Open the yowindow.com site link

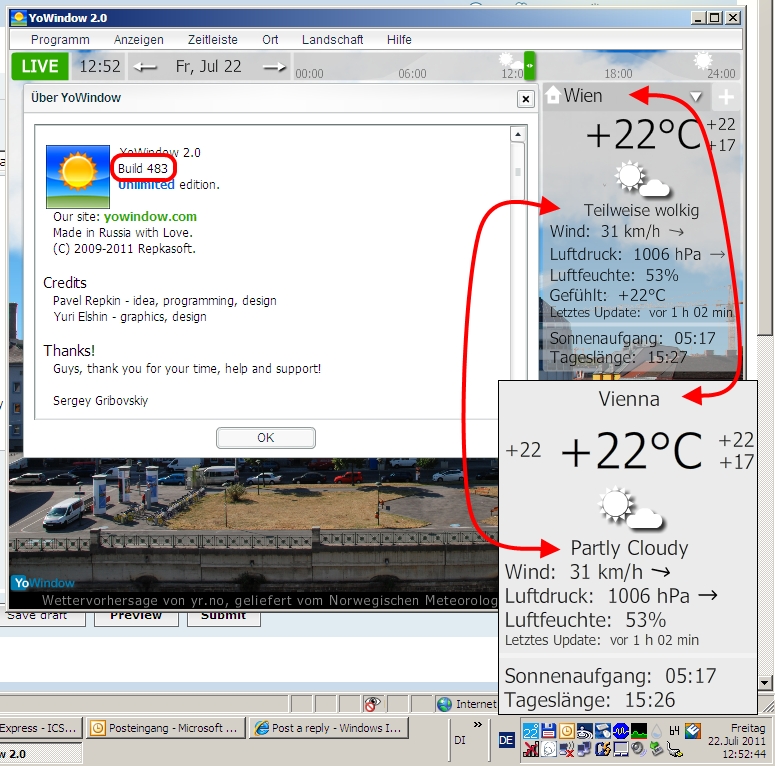click(150, 216)
